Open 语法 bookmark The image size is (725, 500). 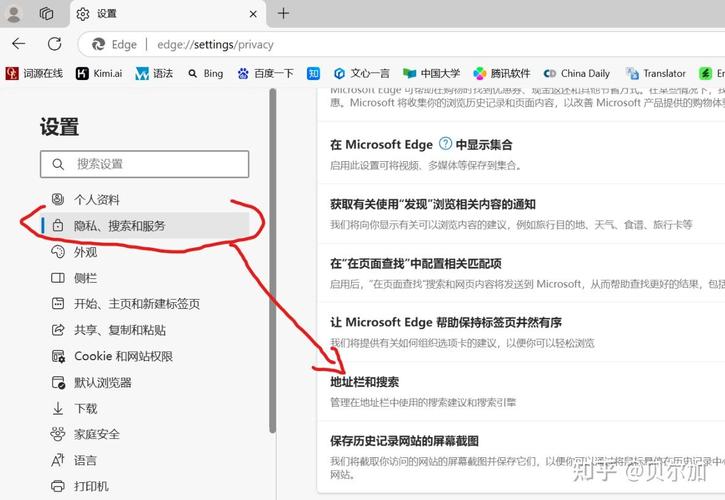click(x=154, y=73)
